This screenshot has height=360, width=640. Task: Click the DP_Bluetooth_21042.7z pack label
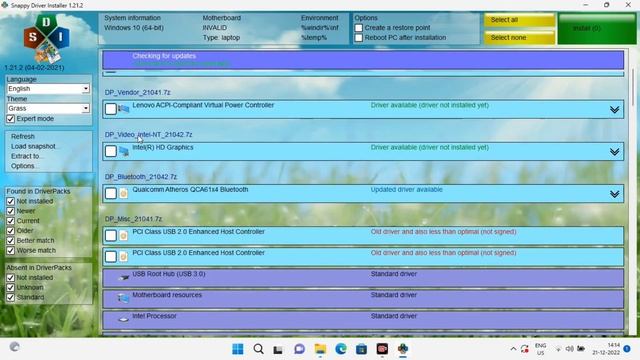point(141,177)
